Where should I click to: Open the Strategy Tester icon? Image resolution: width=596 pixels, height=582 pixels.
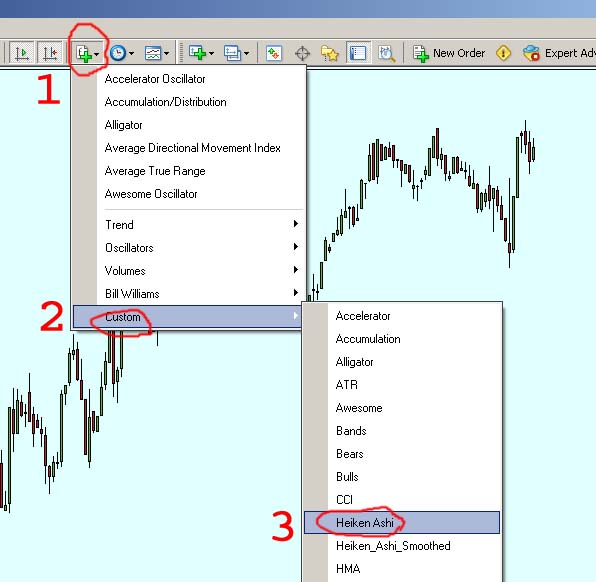(x=386, y=53)
